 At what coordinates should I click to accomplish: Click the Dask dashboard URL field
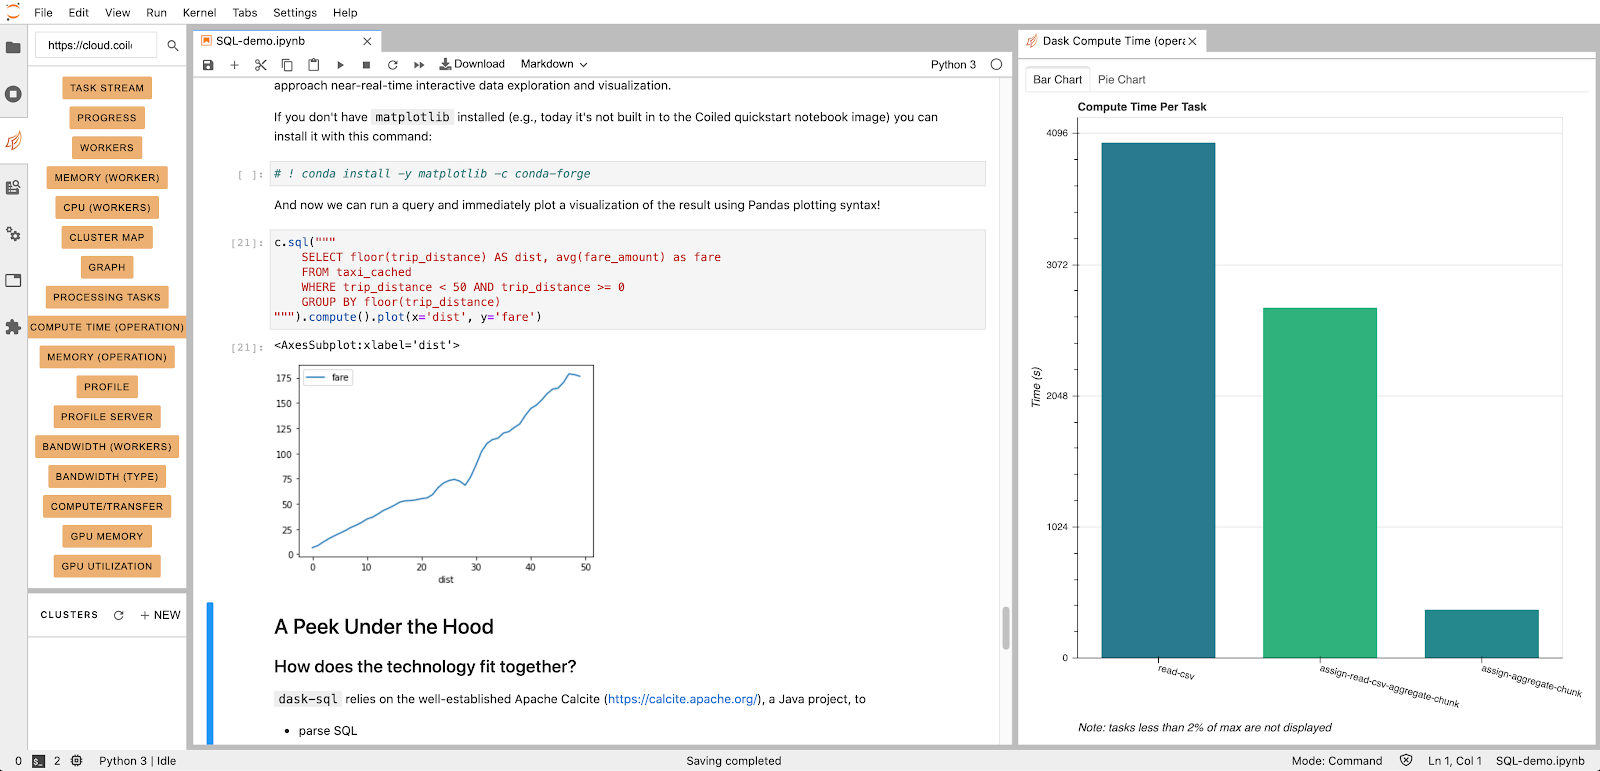coord(95,45)
